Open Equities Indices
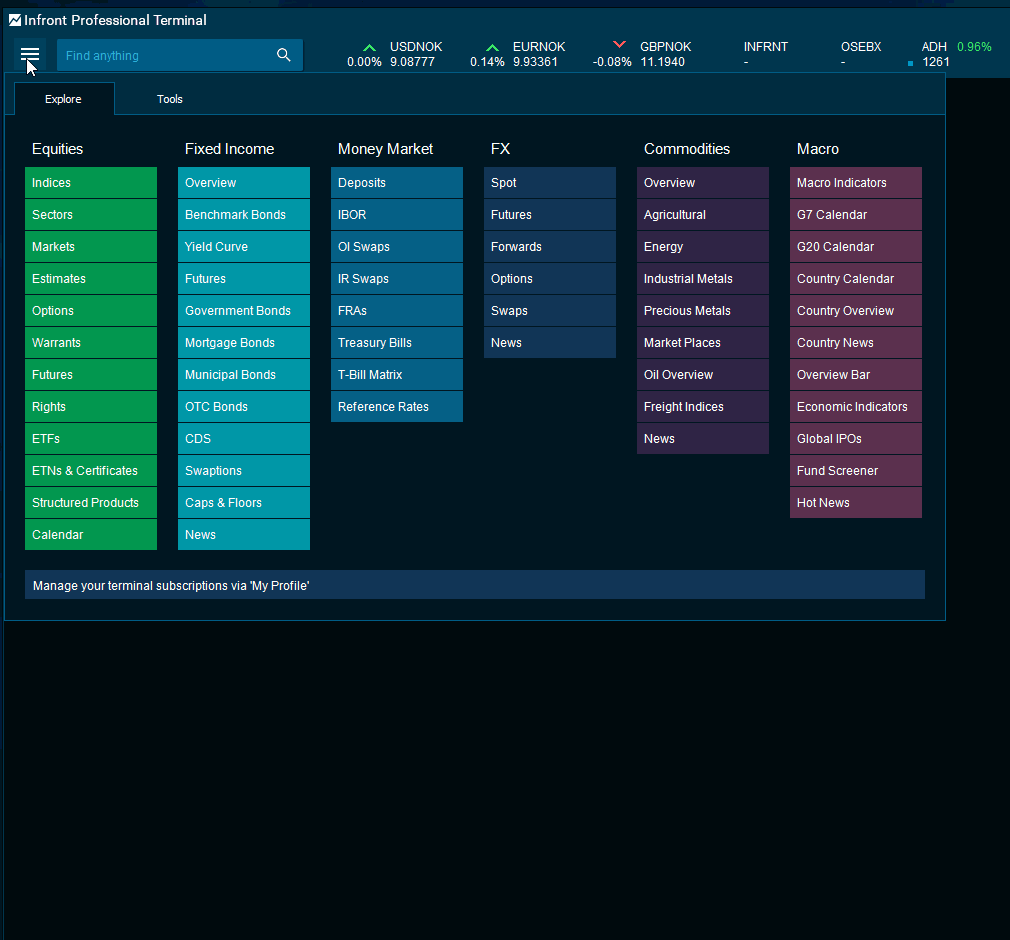This screenshot has height=940, width=1010. (91, 183)
